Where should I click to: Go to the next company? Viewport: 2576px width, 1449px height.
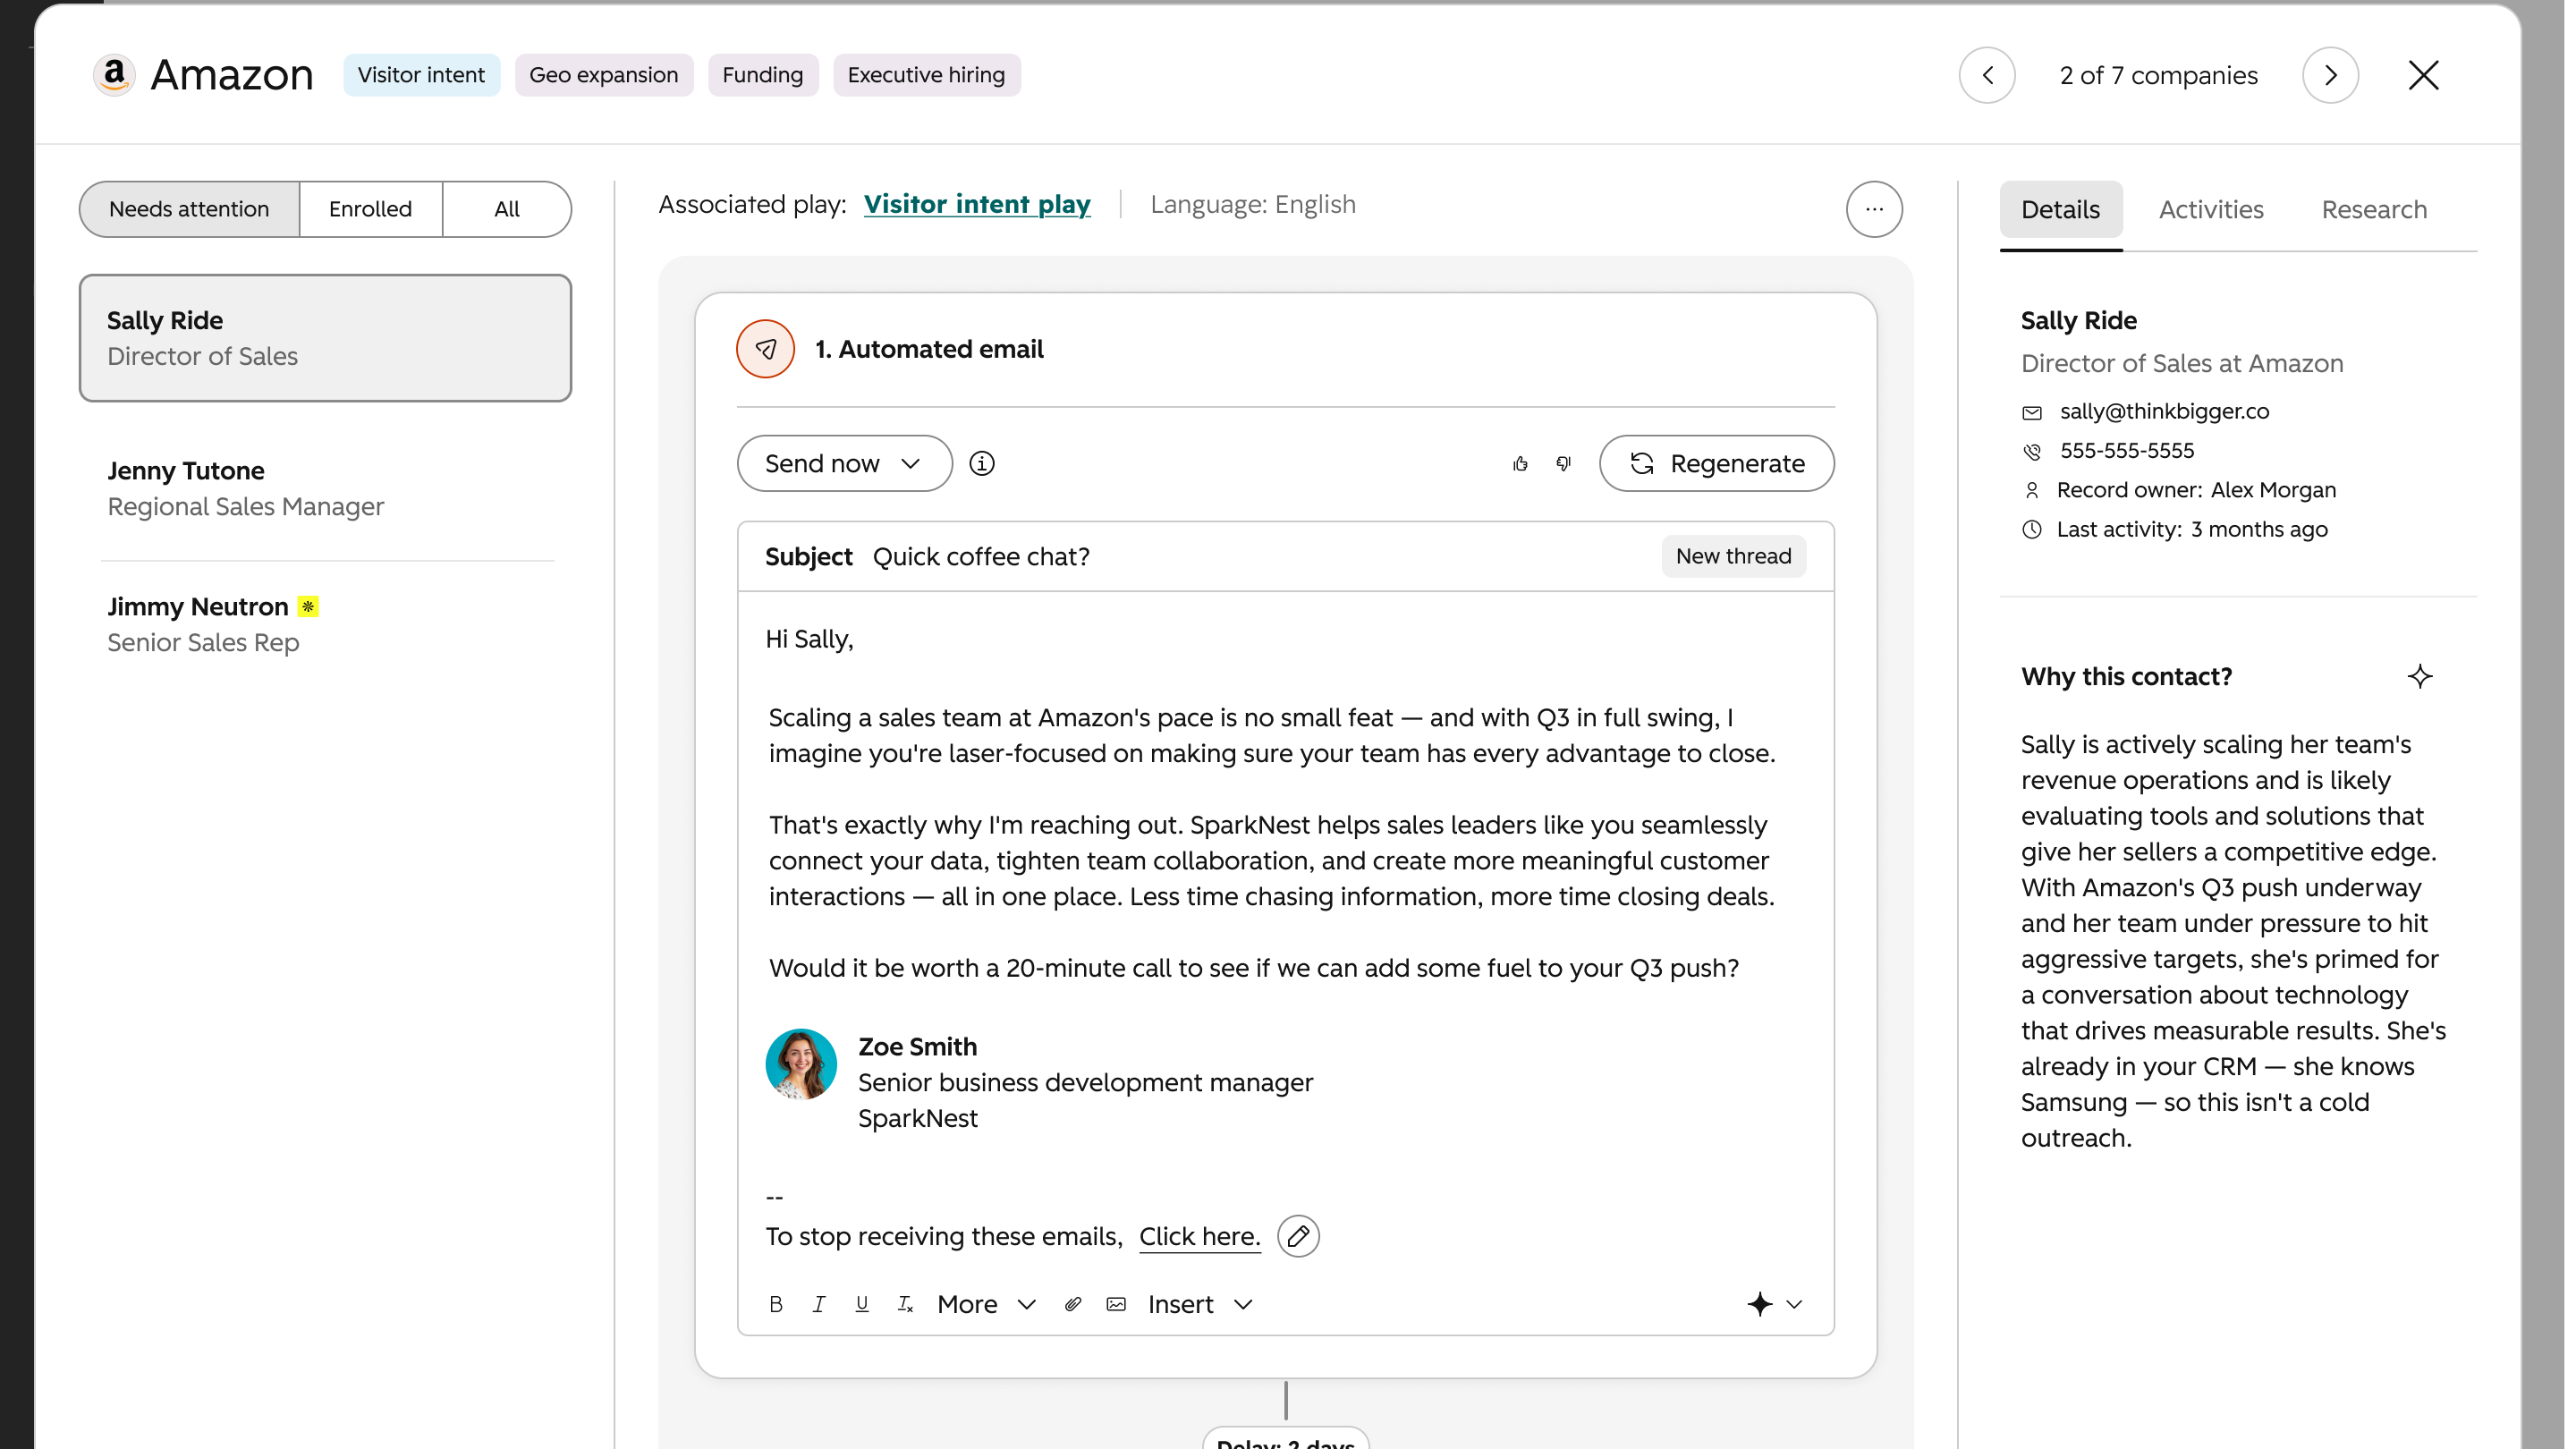pyautogui.click(x=2330, y=75)
